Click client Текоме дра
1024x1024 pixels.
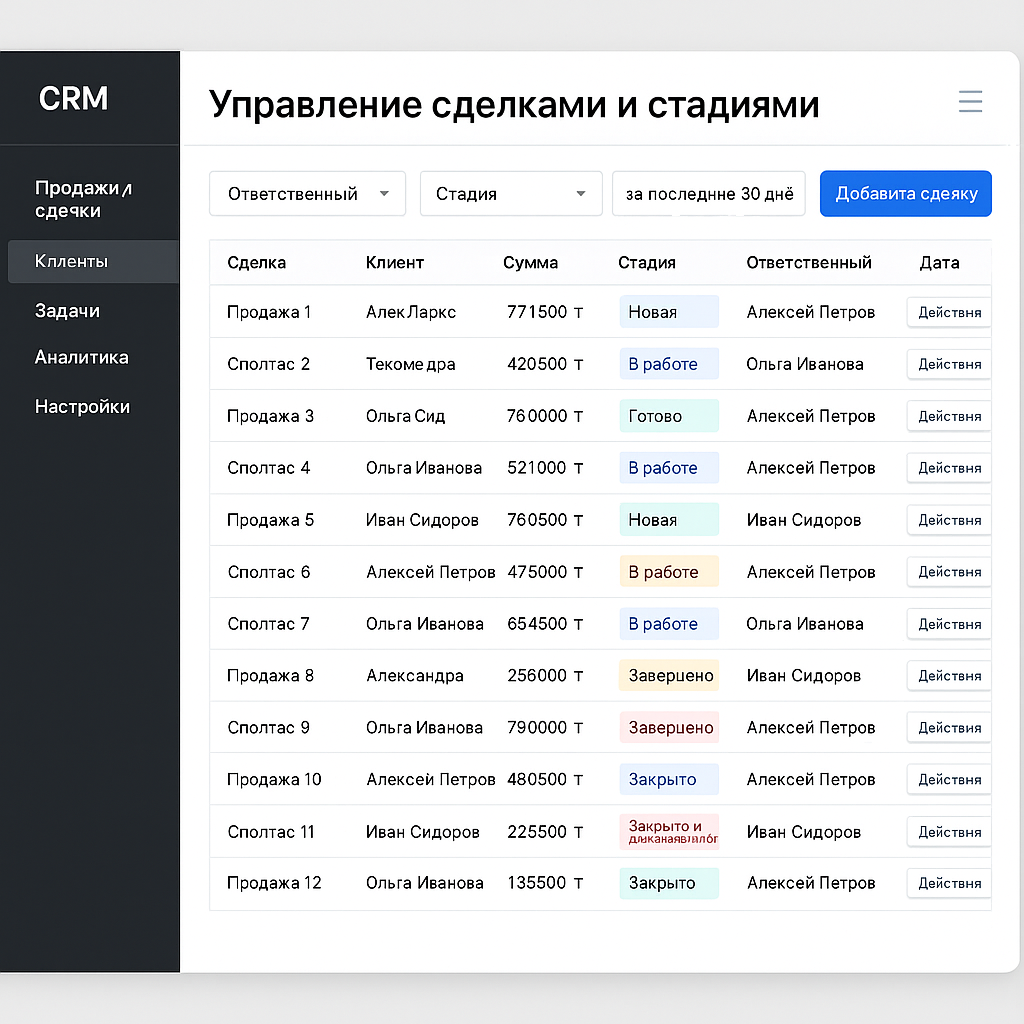(410, 364)
